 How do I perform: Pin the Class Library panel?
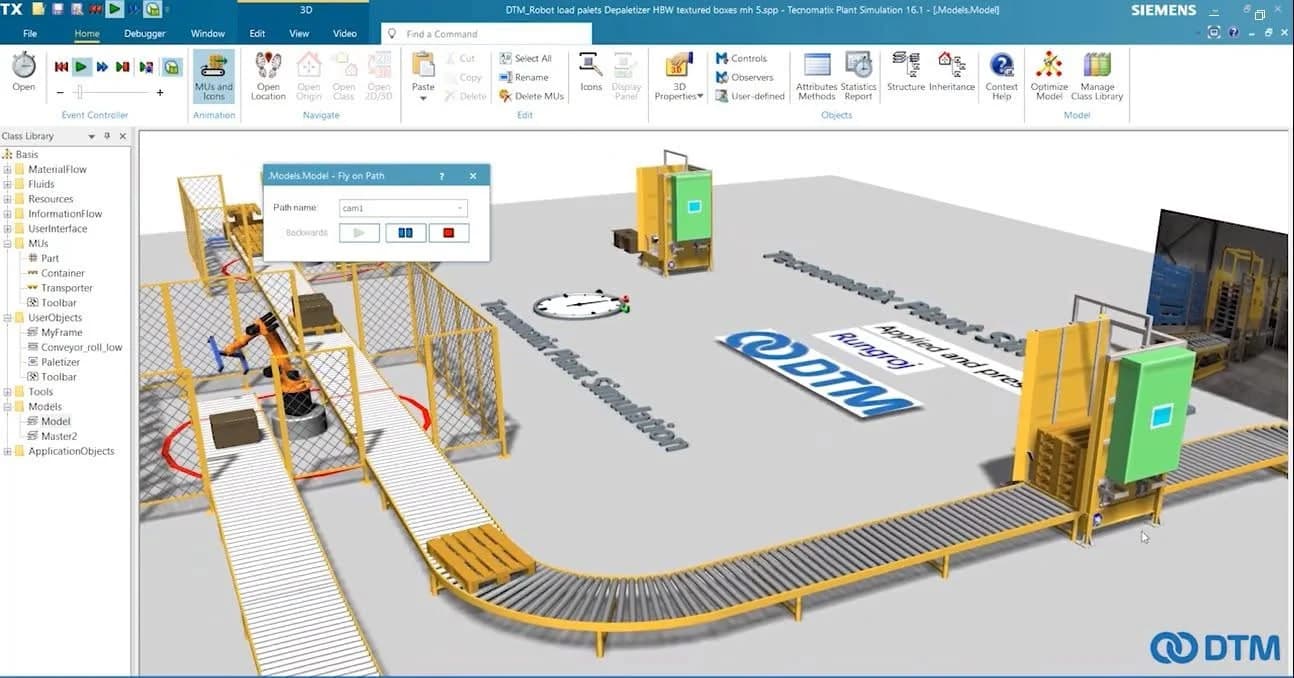(107, 136)
